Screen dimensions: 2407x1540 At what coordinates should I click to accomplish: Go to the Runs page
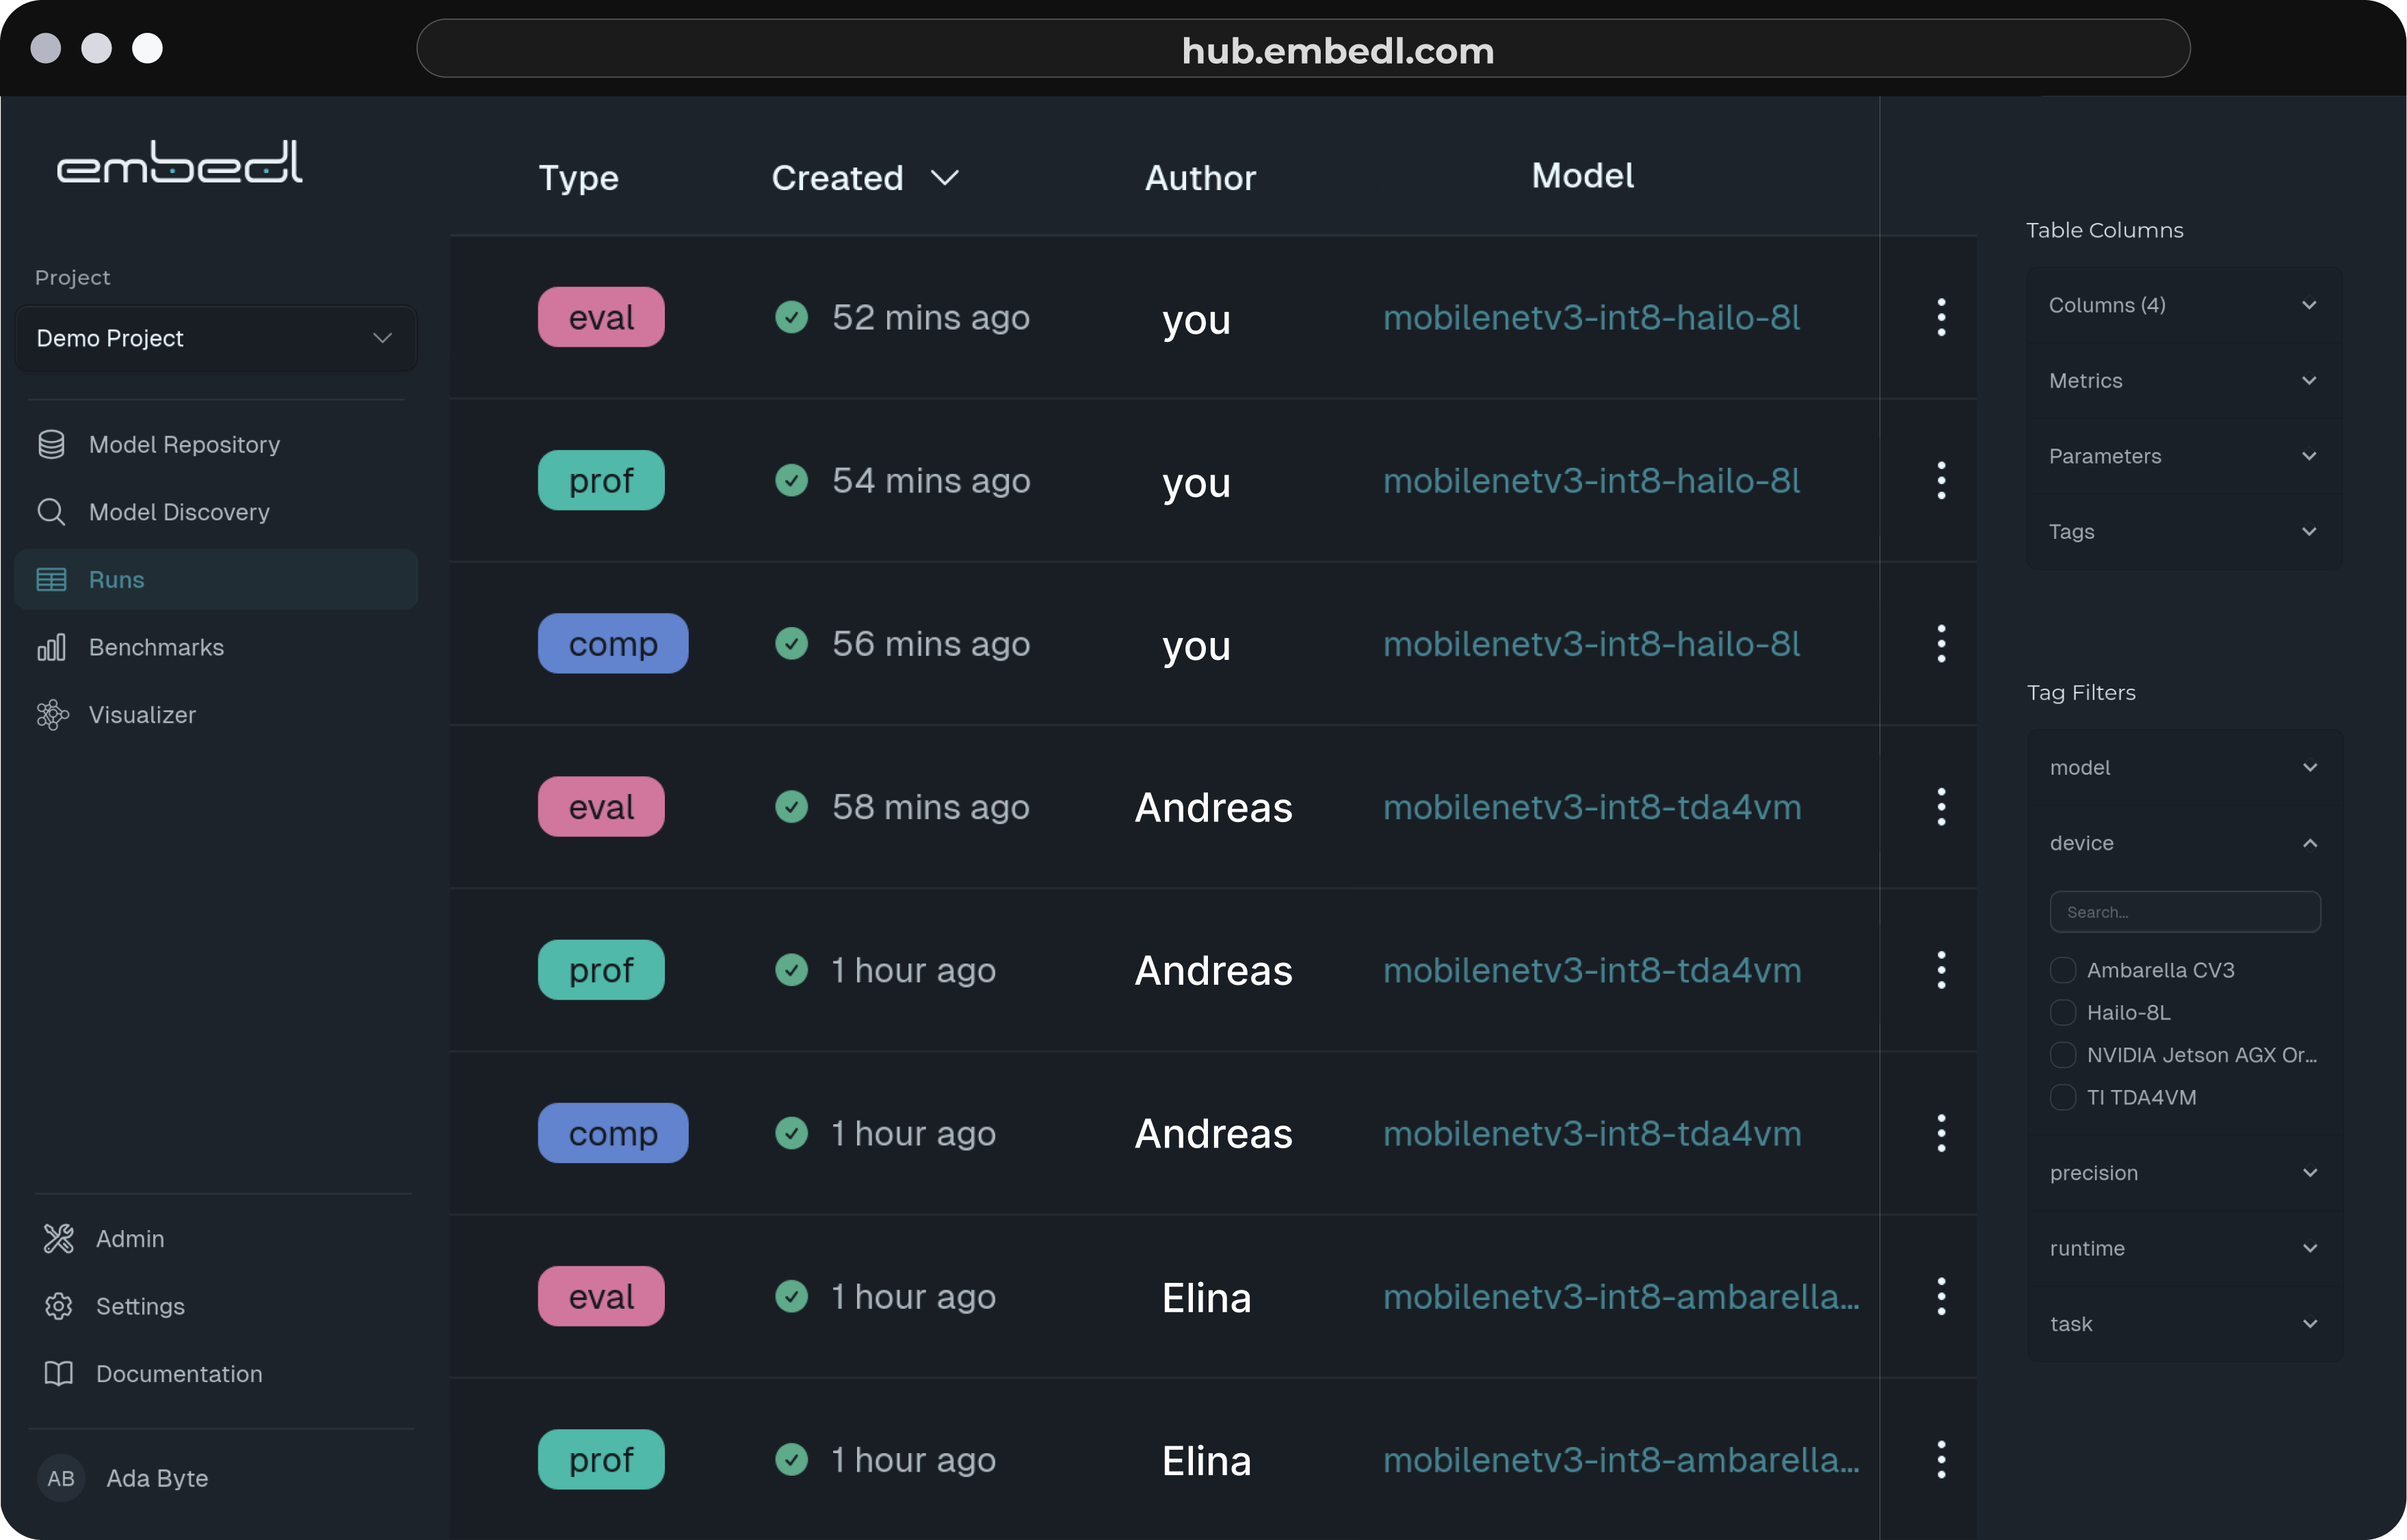point(116,580)
